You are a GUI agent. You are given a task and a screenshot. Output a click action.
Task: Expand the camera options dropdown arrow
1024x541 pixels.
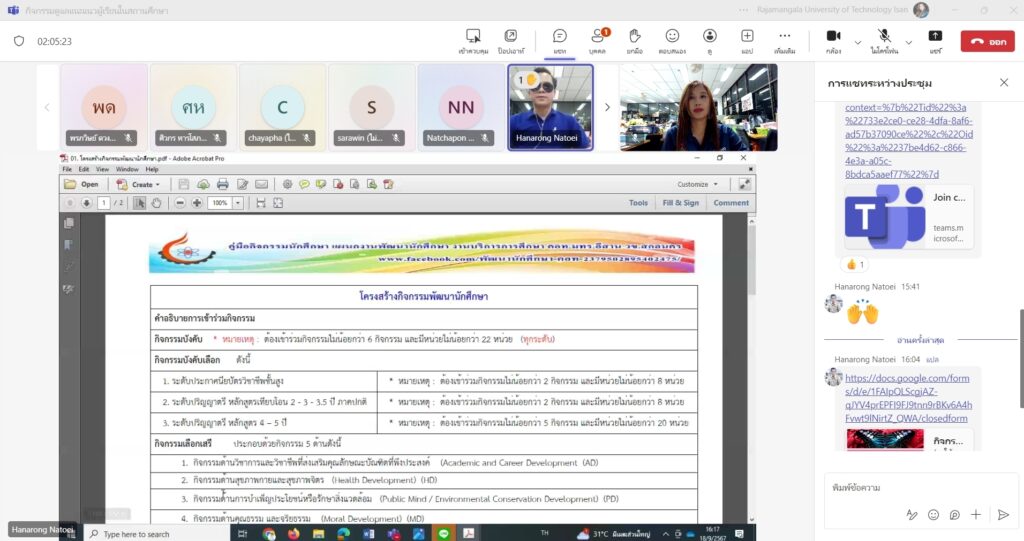point(856,41)
